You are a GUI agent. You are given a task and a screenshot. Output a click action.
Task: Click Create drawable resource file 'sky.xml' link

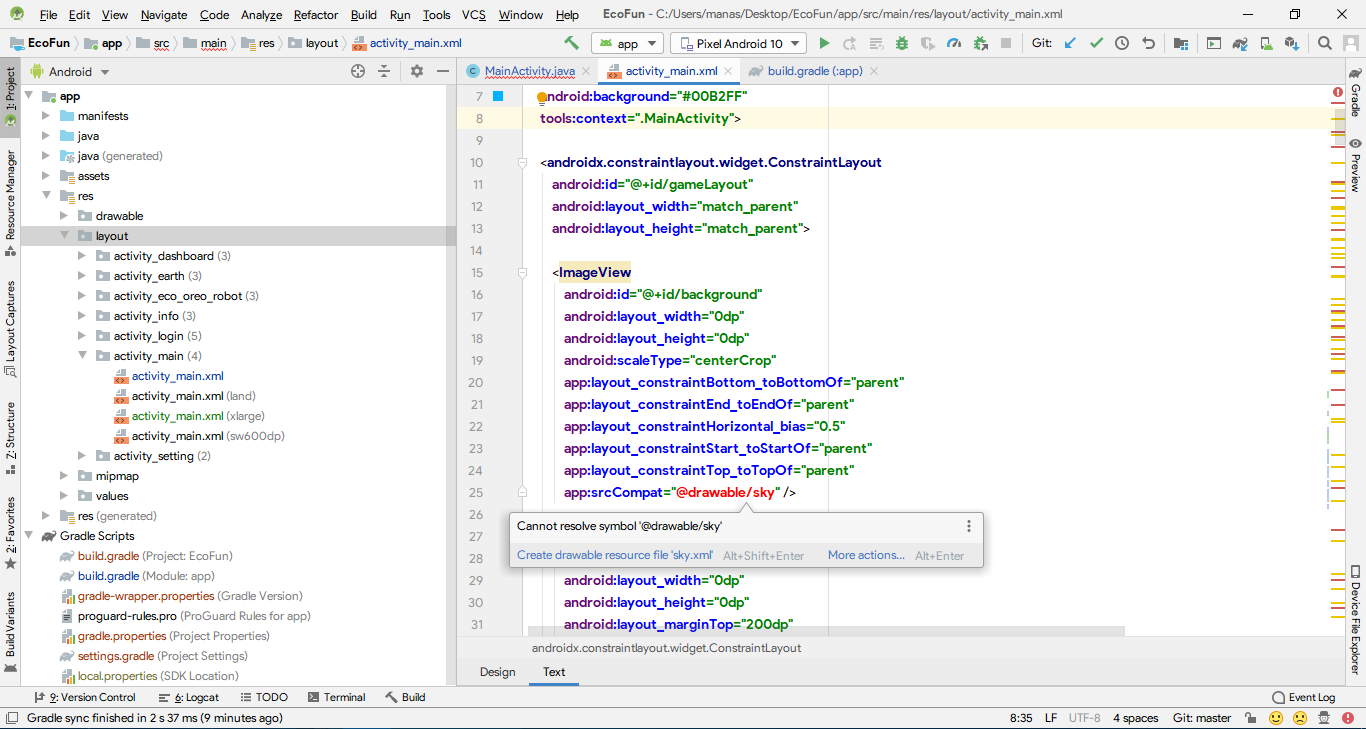point(615,555)
